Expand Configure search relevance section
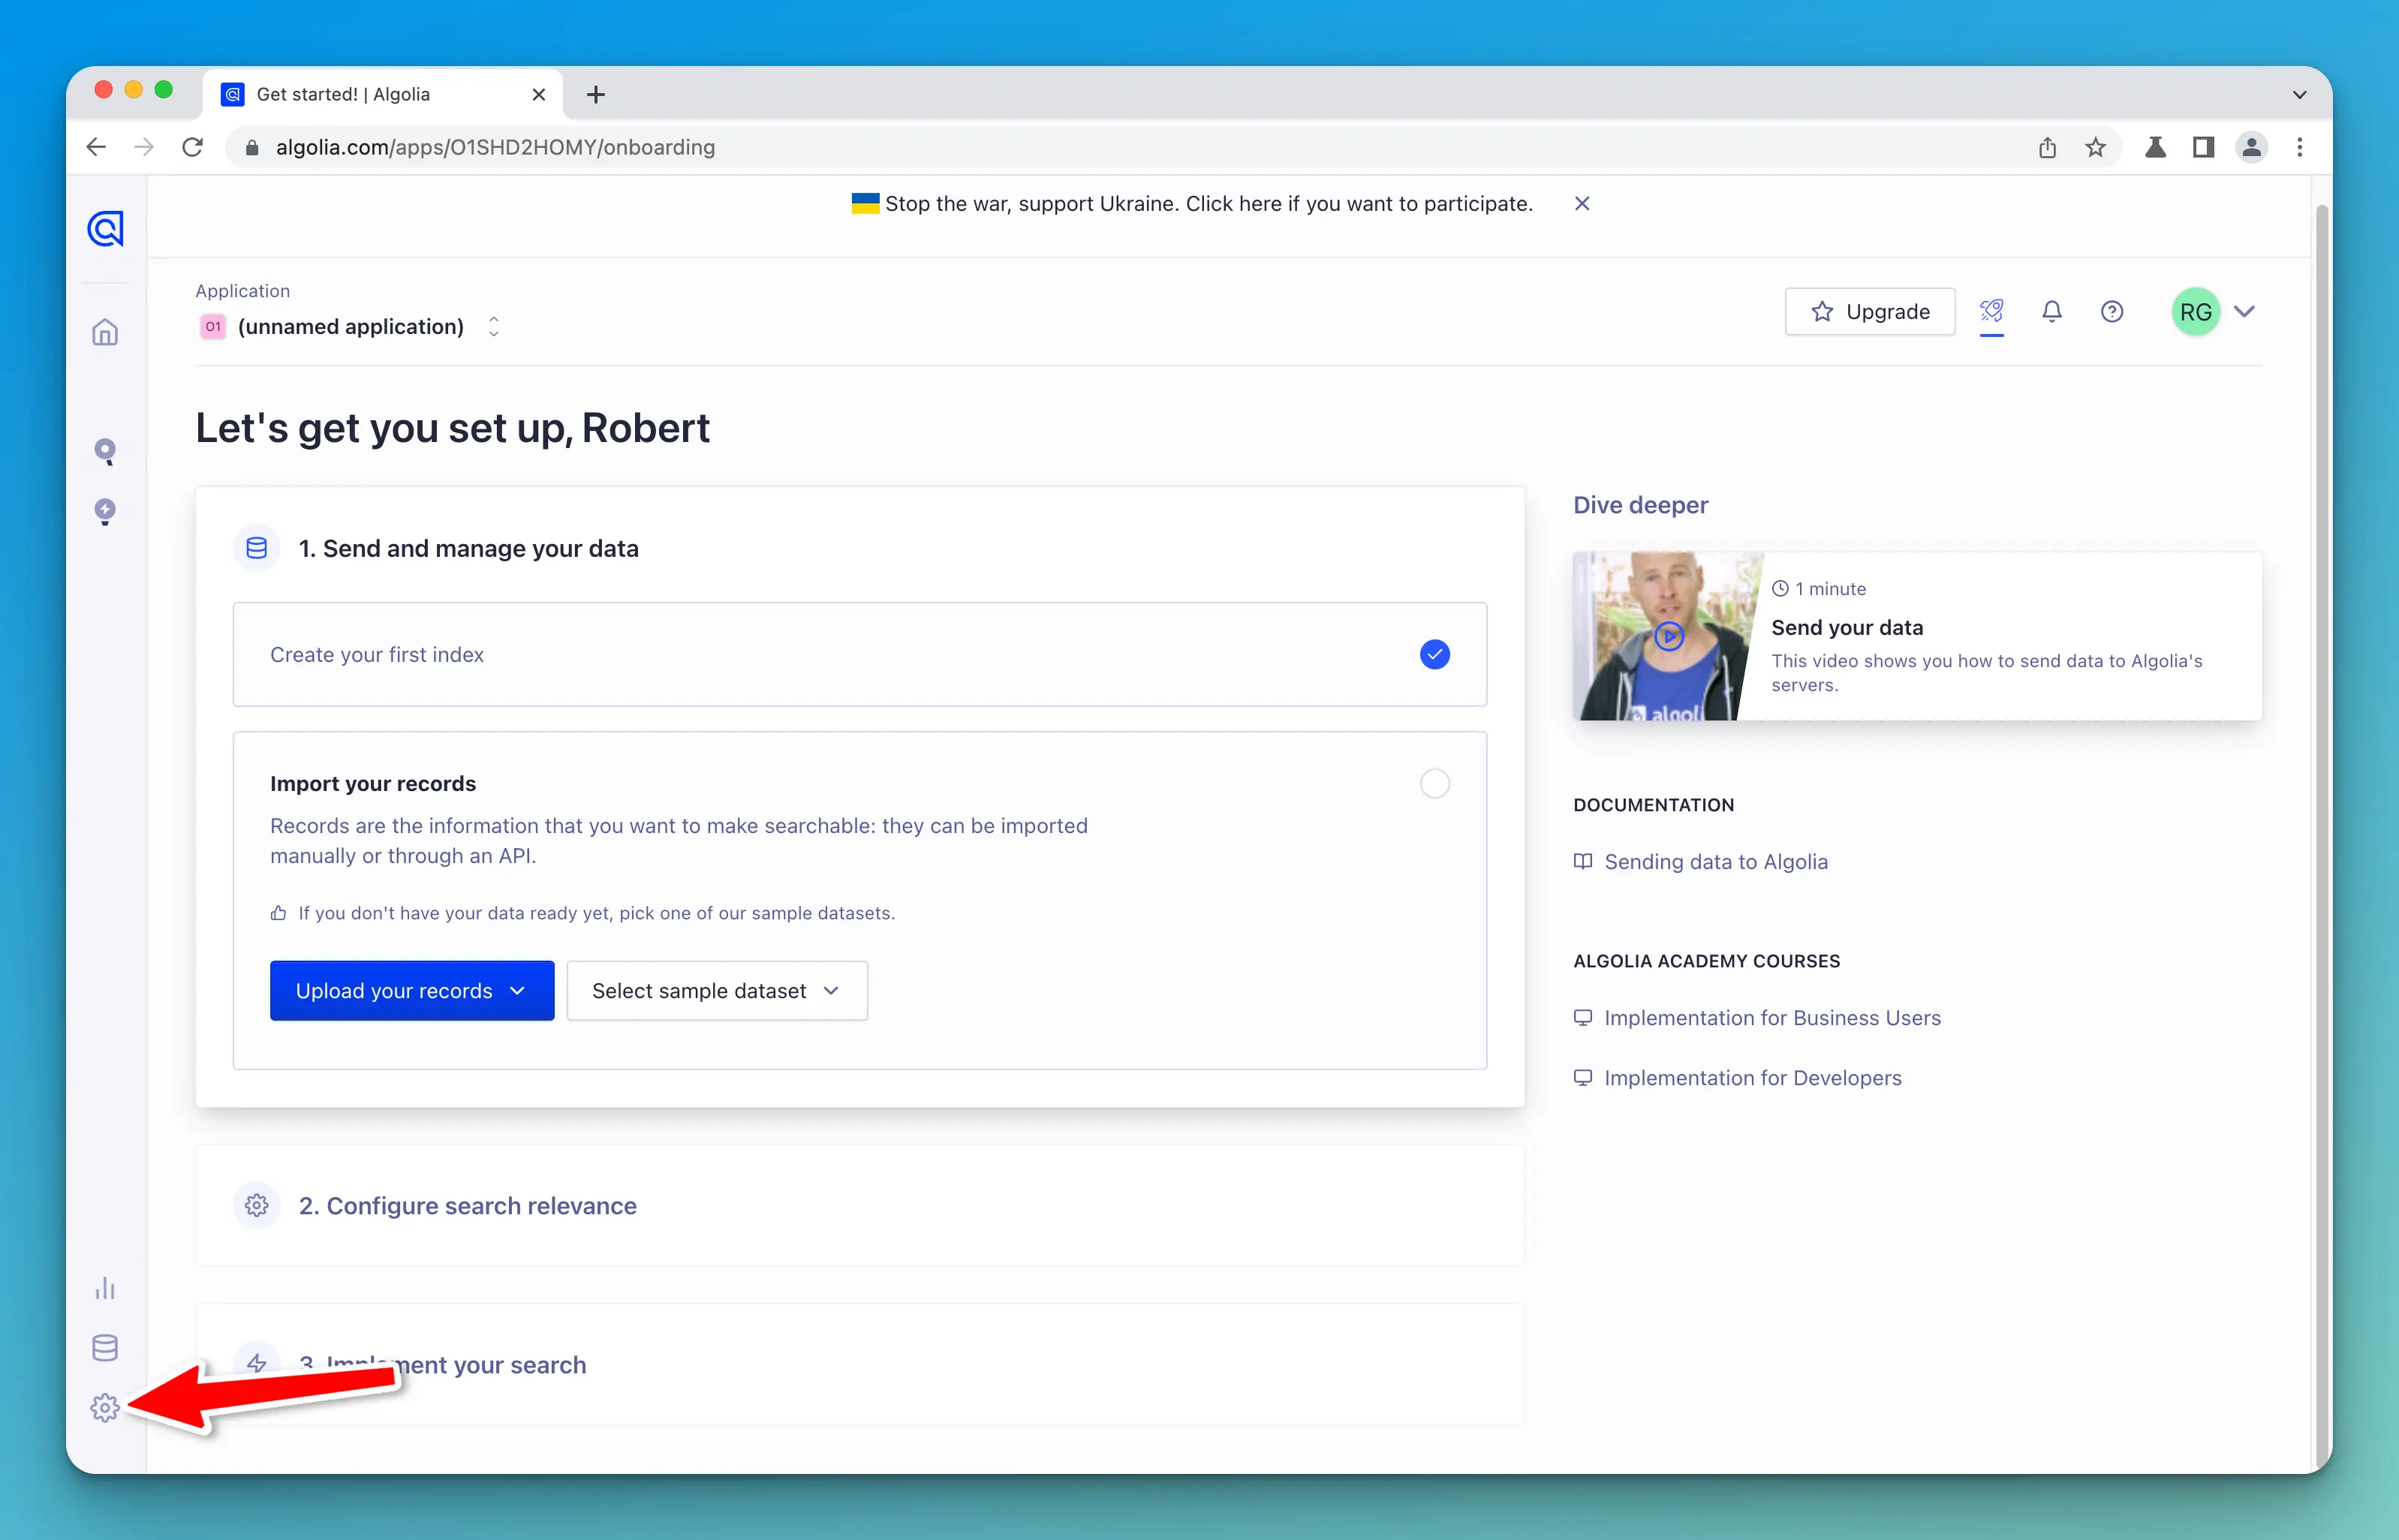 pos(467,1205)
